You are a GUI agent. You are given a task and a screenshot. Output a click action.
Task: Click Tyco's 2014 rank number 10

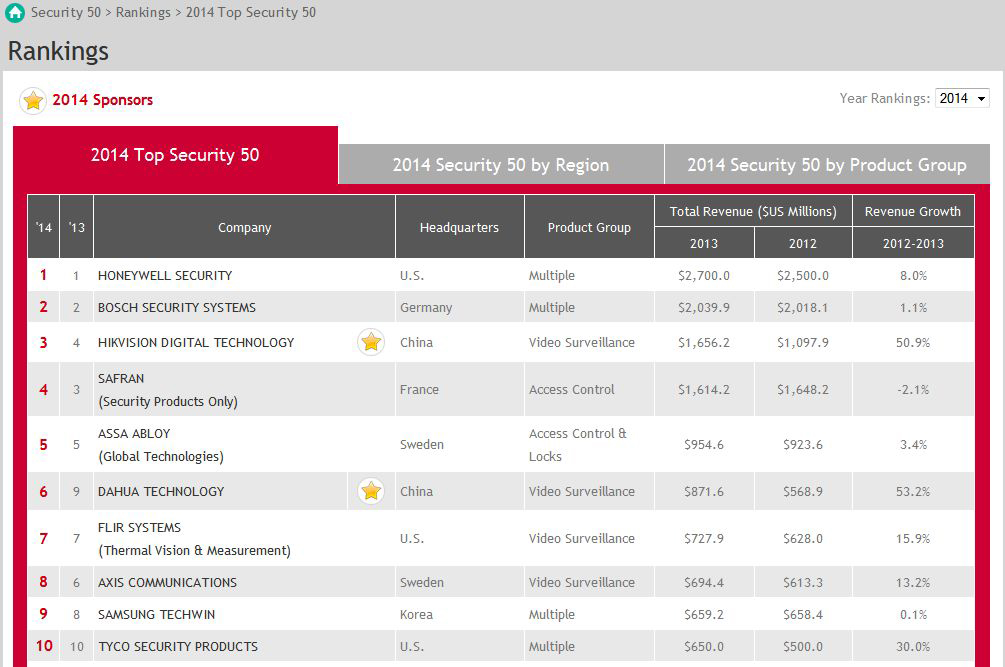pyautogui.click(x=44, y=646)
